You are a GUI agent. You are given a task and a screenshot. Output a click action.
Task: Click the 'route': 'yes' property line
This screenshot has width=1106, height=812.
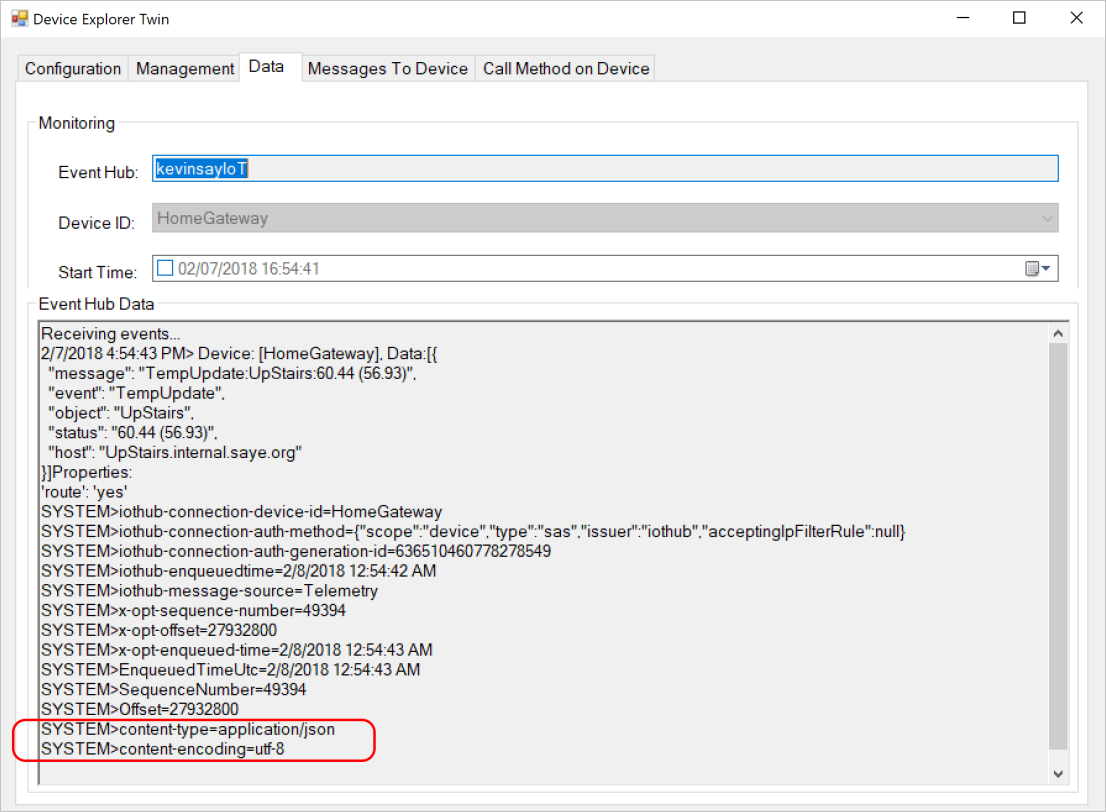84,492
